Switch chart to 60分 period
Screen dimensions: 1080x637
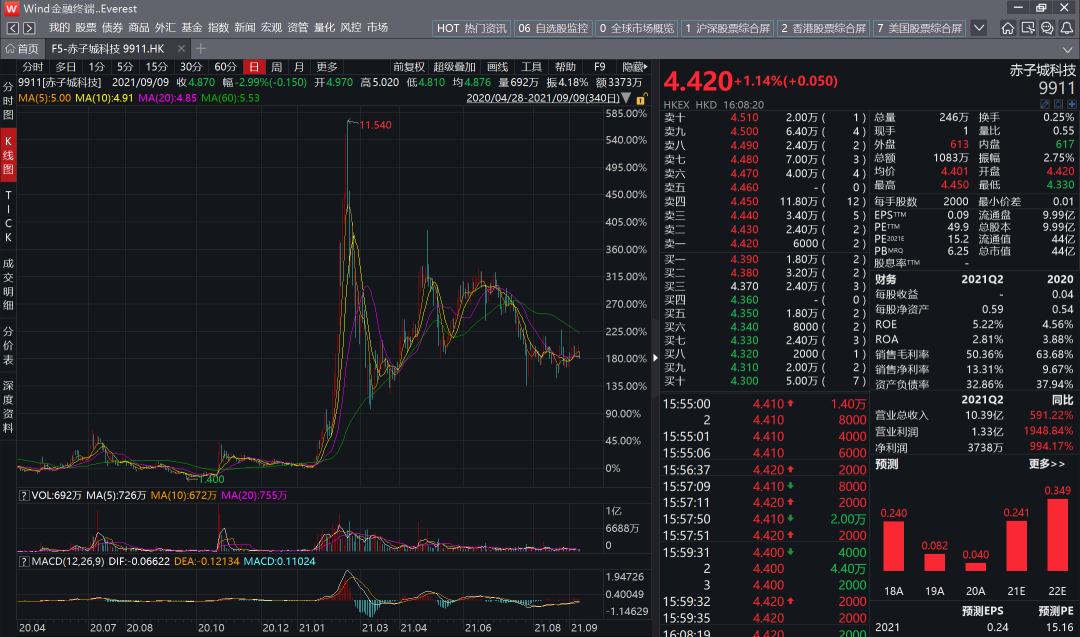[225, 67]
